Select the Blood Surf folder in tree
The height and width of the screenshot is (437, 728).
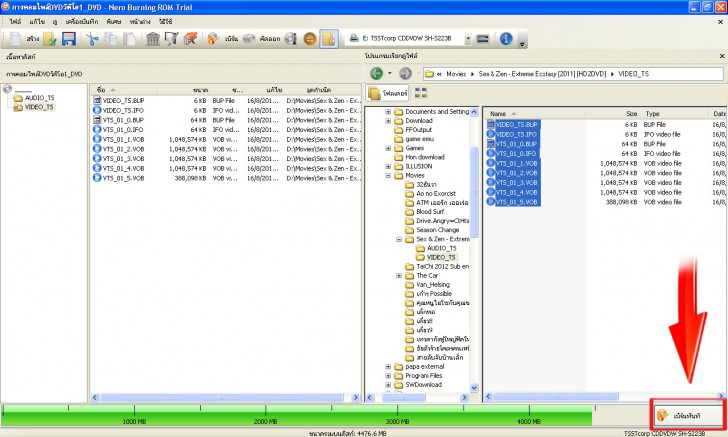click(430, 211)
